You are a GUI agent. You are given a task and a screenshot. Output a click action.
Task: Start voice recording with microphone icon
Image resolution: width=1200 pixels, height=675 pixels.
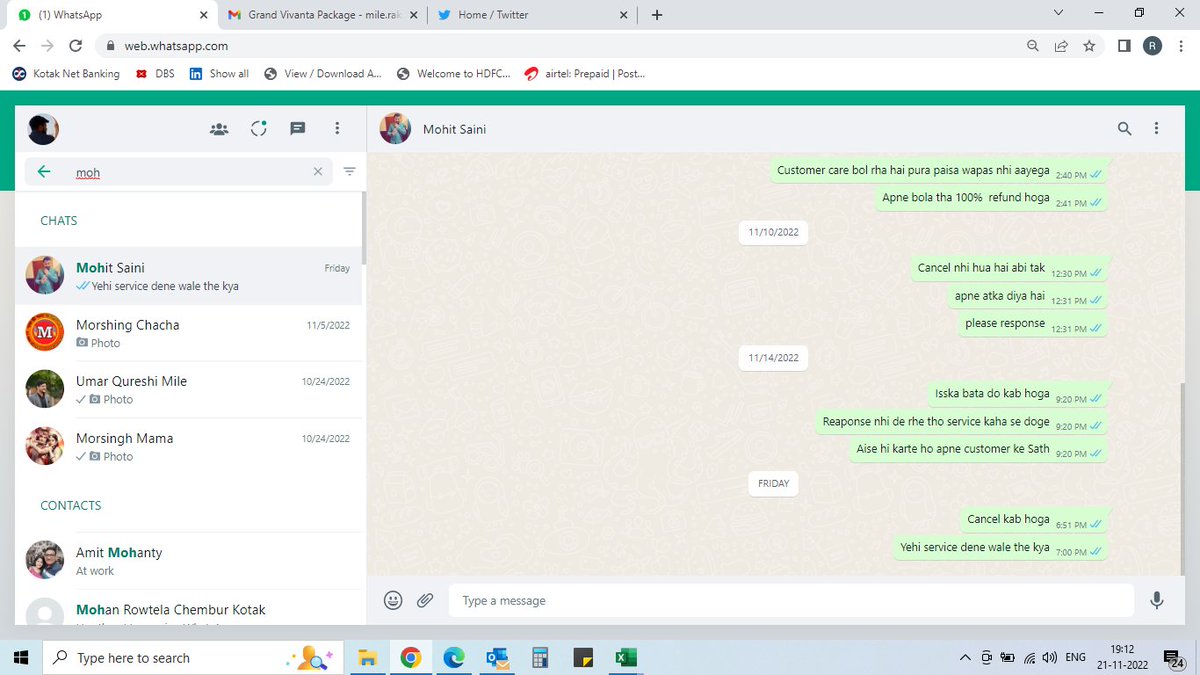click(1157, 600)
